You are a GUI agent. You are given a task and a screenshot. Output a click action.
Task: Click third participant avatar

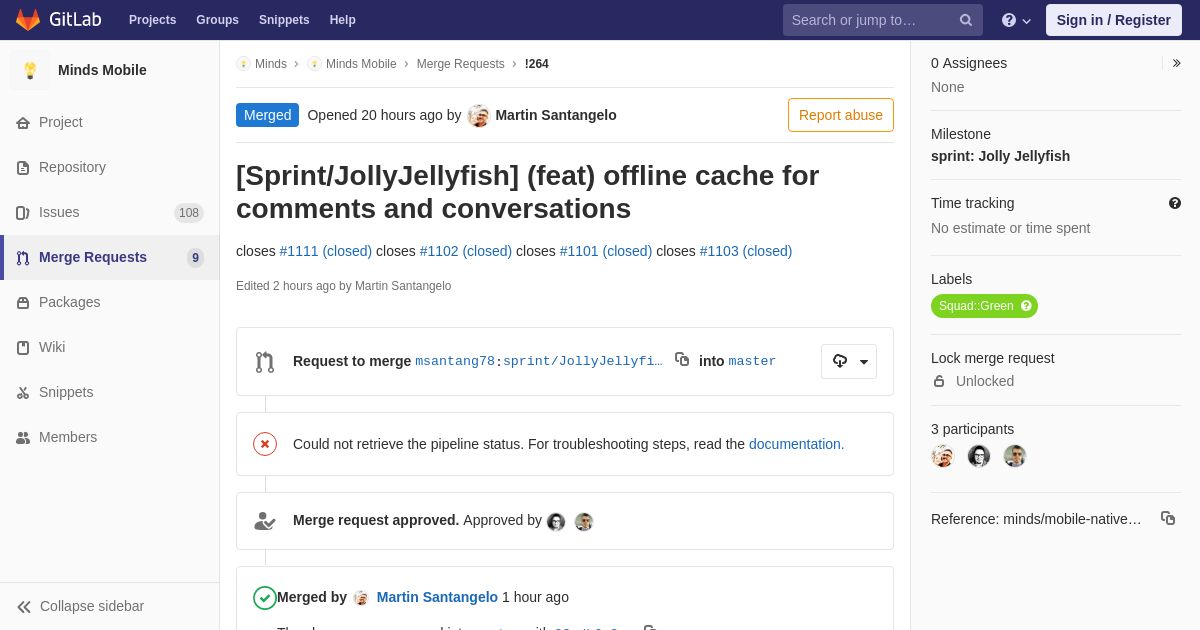click(1015, 456)
